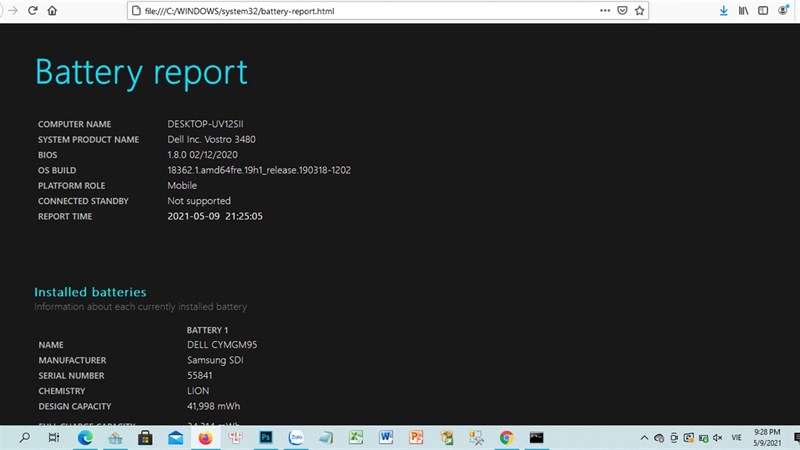The image size is (800, 450).
Task: Select the Not supported value
Action: [x=199, y=201]
